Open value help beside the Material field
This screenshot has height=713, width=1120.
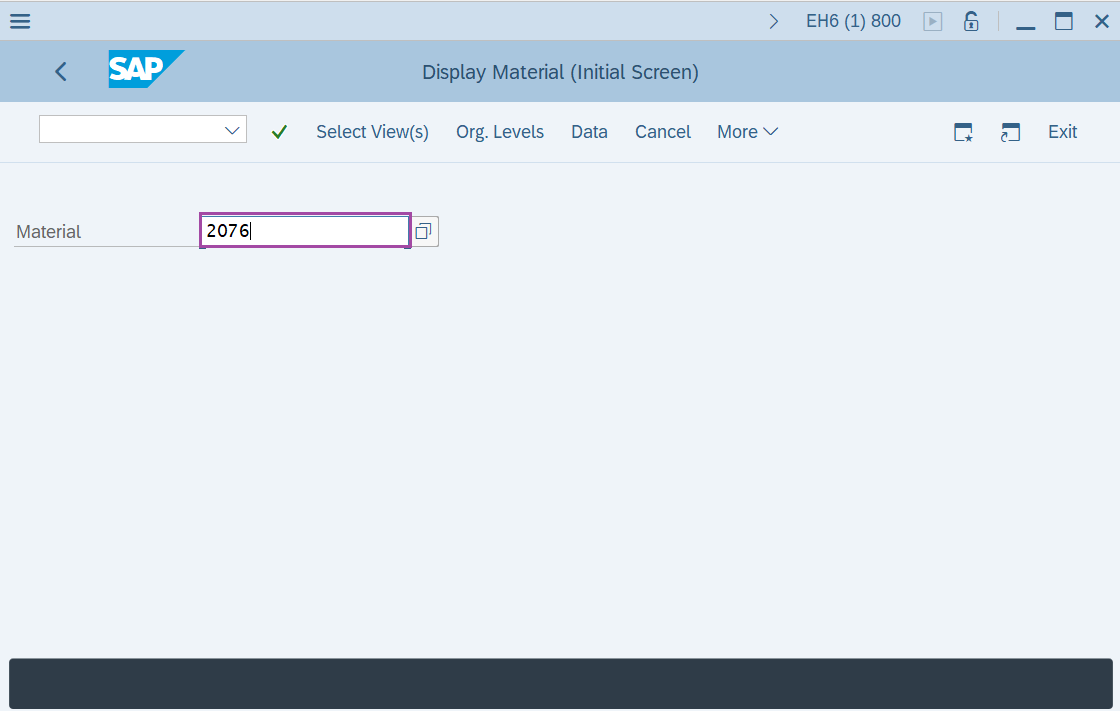(x=423, y=232)
